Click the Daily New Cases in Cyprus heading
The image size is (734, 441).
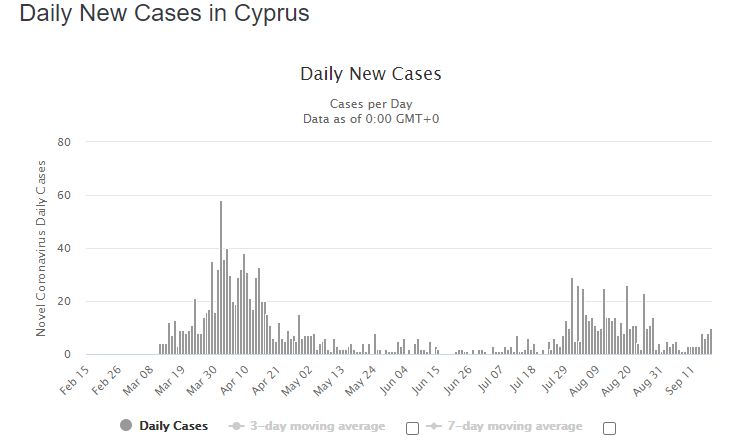[165, 15]
